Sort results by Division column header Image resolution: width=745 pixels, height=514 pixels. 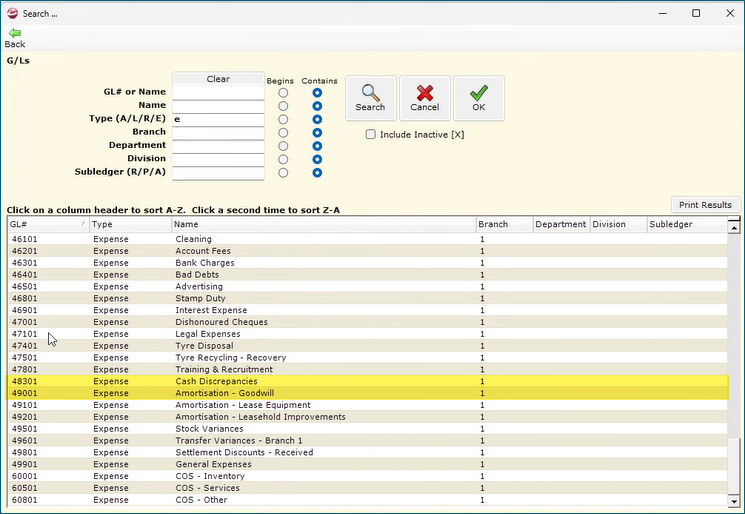point(619,224)
